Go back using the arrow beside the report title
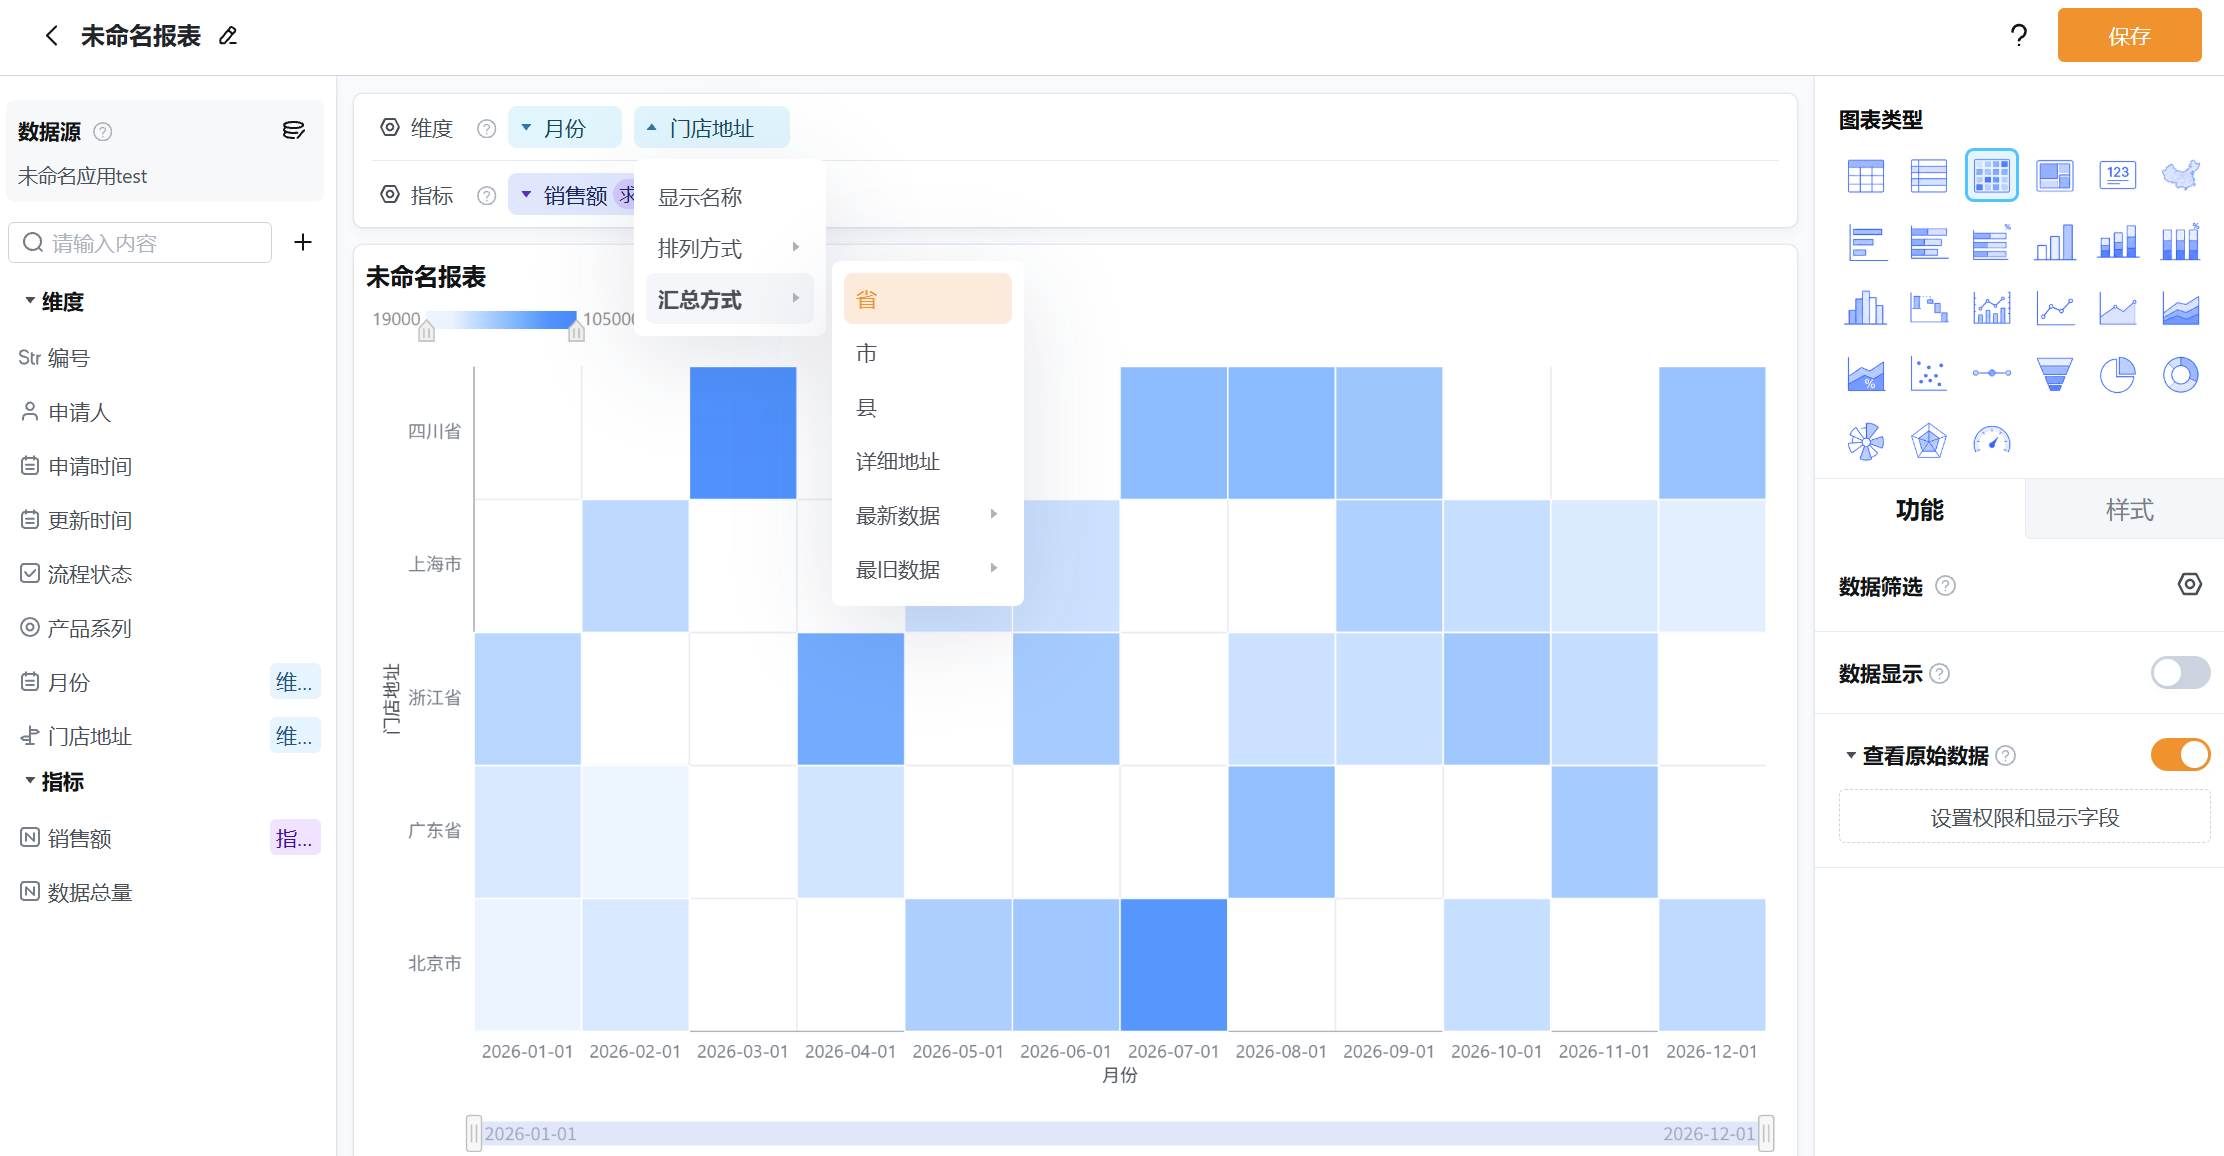Image resolution: width=2224 pixels, height=1156 pixels. [x=52, y=36]
